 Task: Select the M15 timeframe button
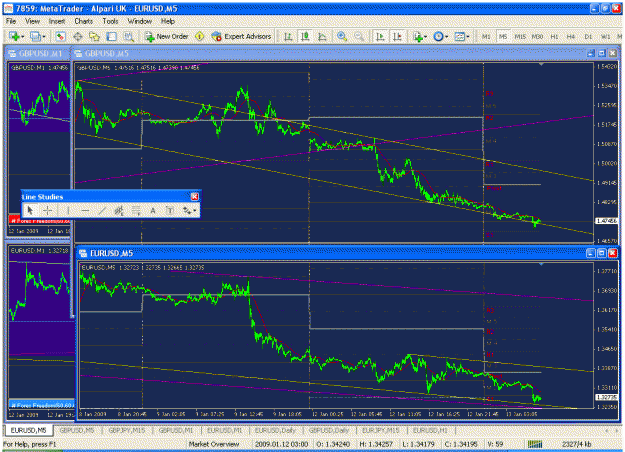[x=520, y=37]
